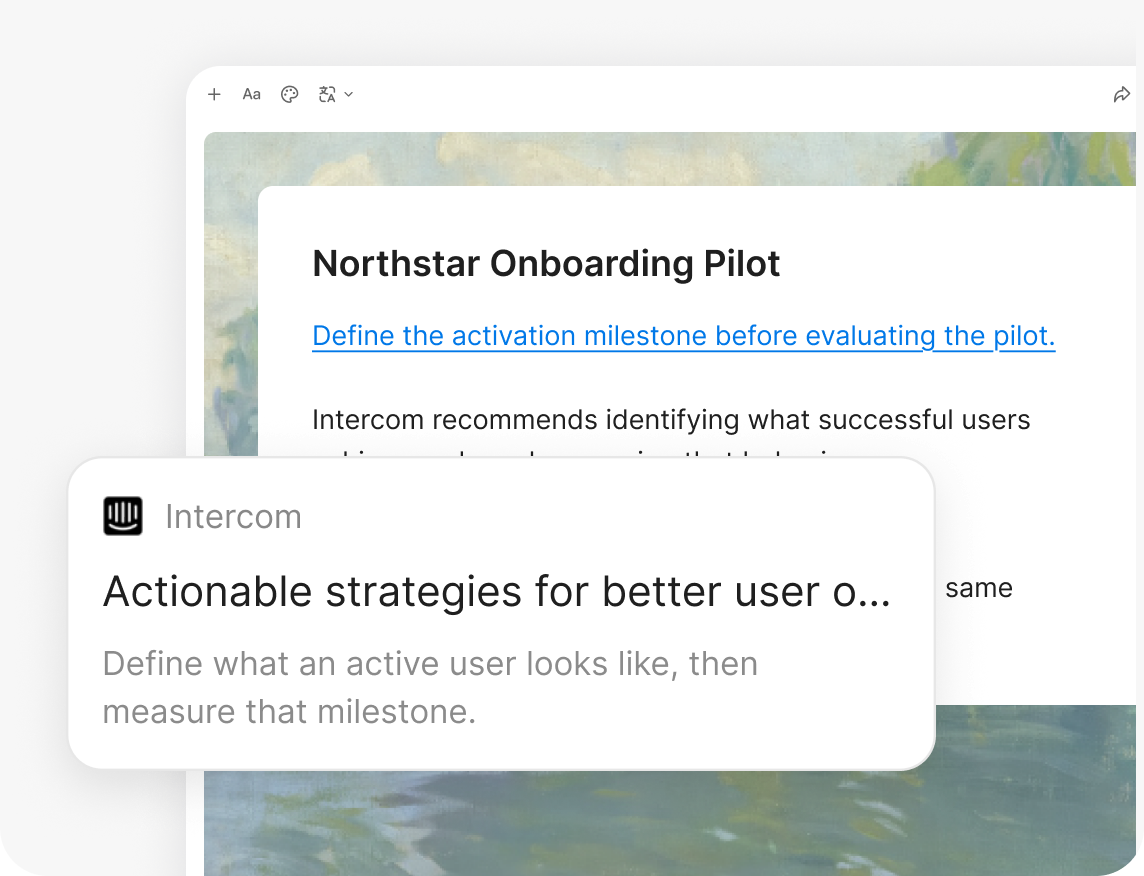Viewport: 1144px width, 876px height.
Task: Open the color palette theme icon
Action: tap(290, 94)
